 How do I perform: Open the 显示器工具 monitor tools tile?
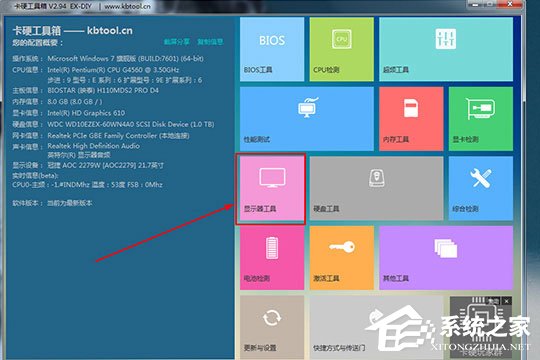(272, 188)
